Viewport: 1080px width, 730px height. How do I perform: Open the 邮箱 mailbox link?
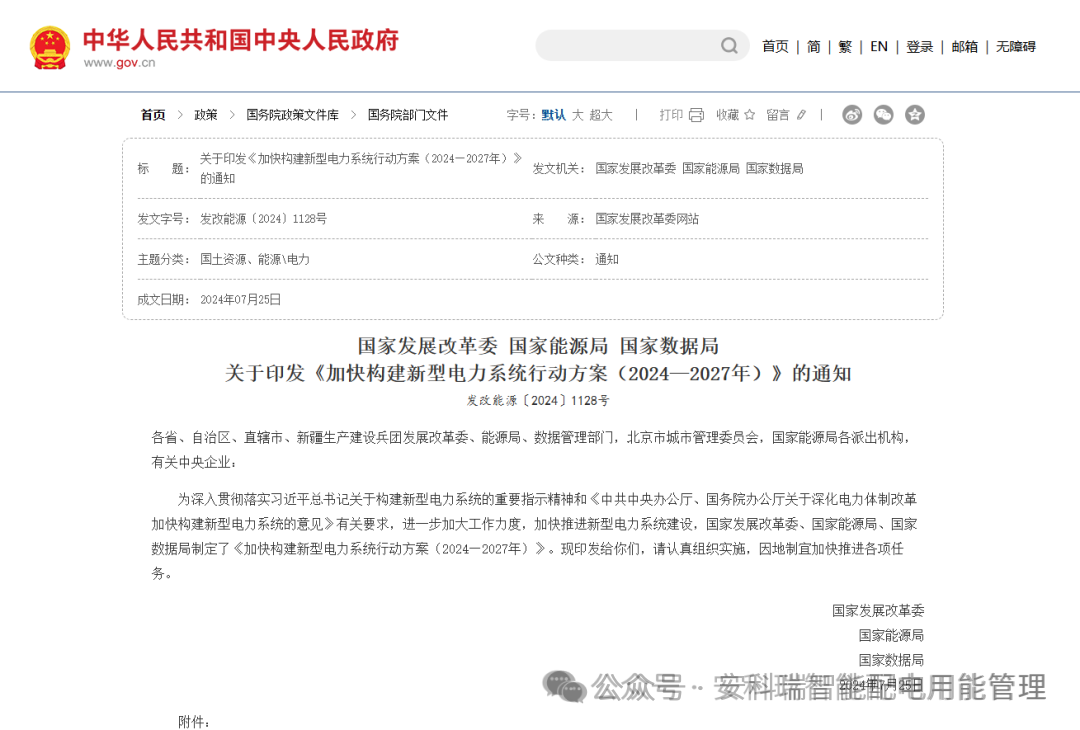964,46
